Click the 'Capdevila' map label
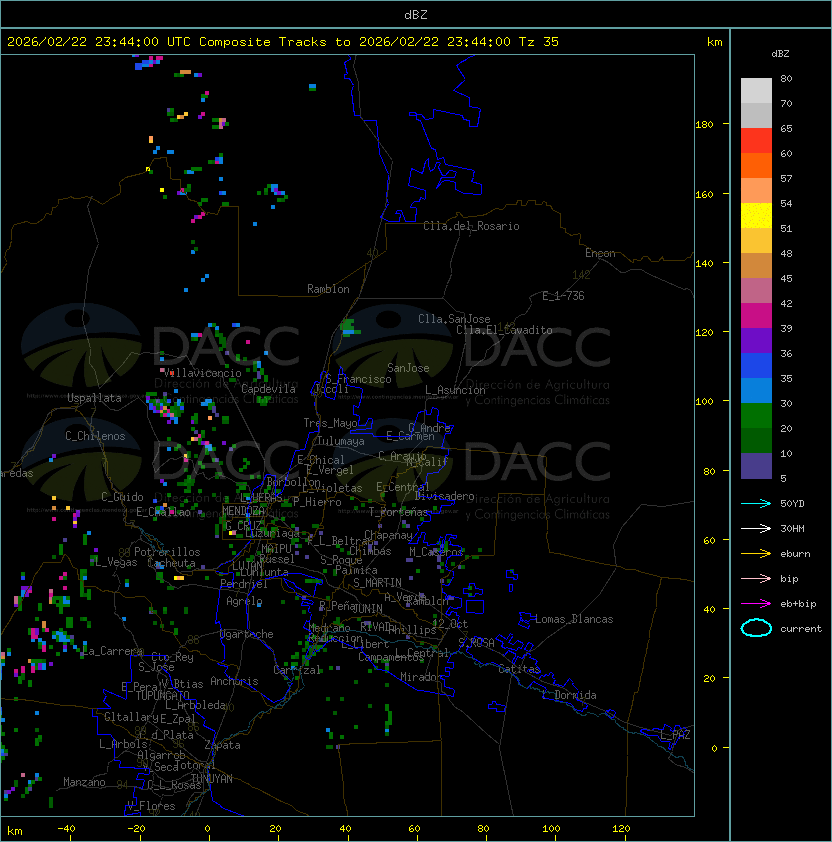Screen dimensions: 832x842 pyautogui.click(x=269, y=389)
